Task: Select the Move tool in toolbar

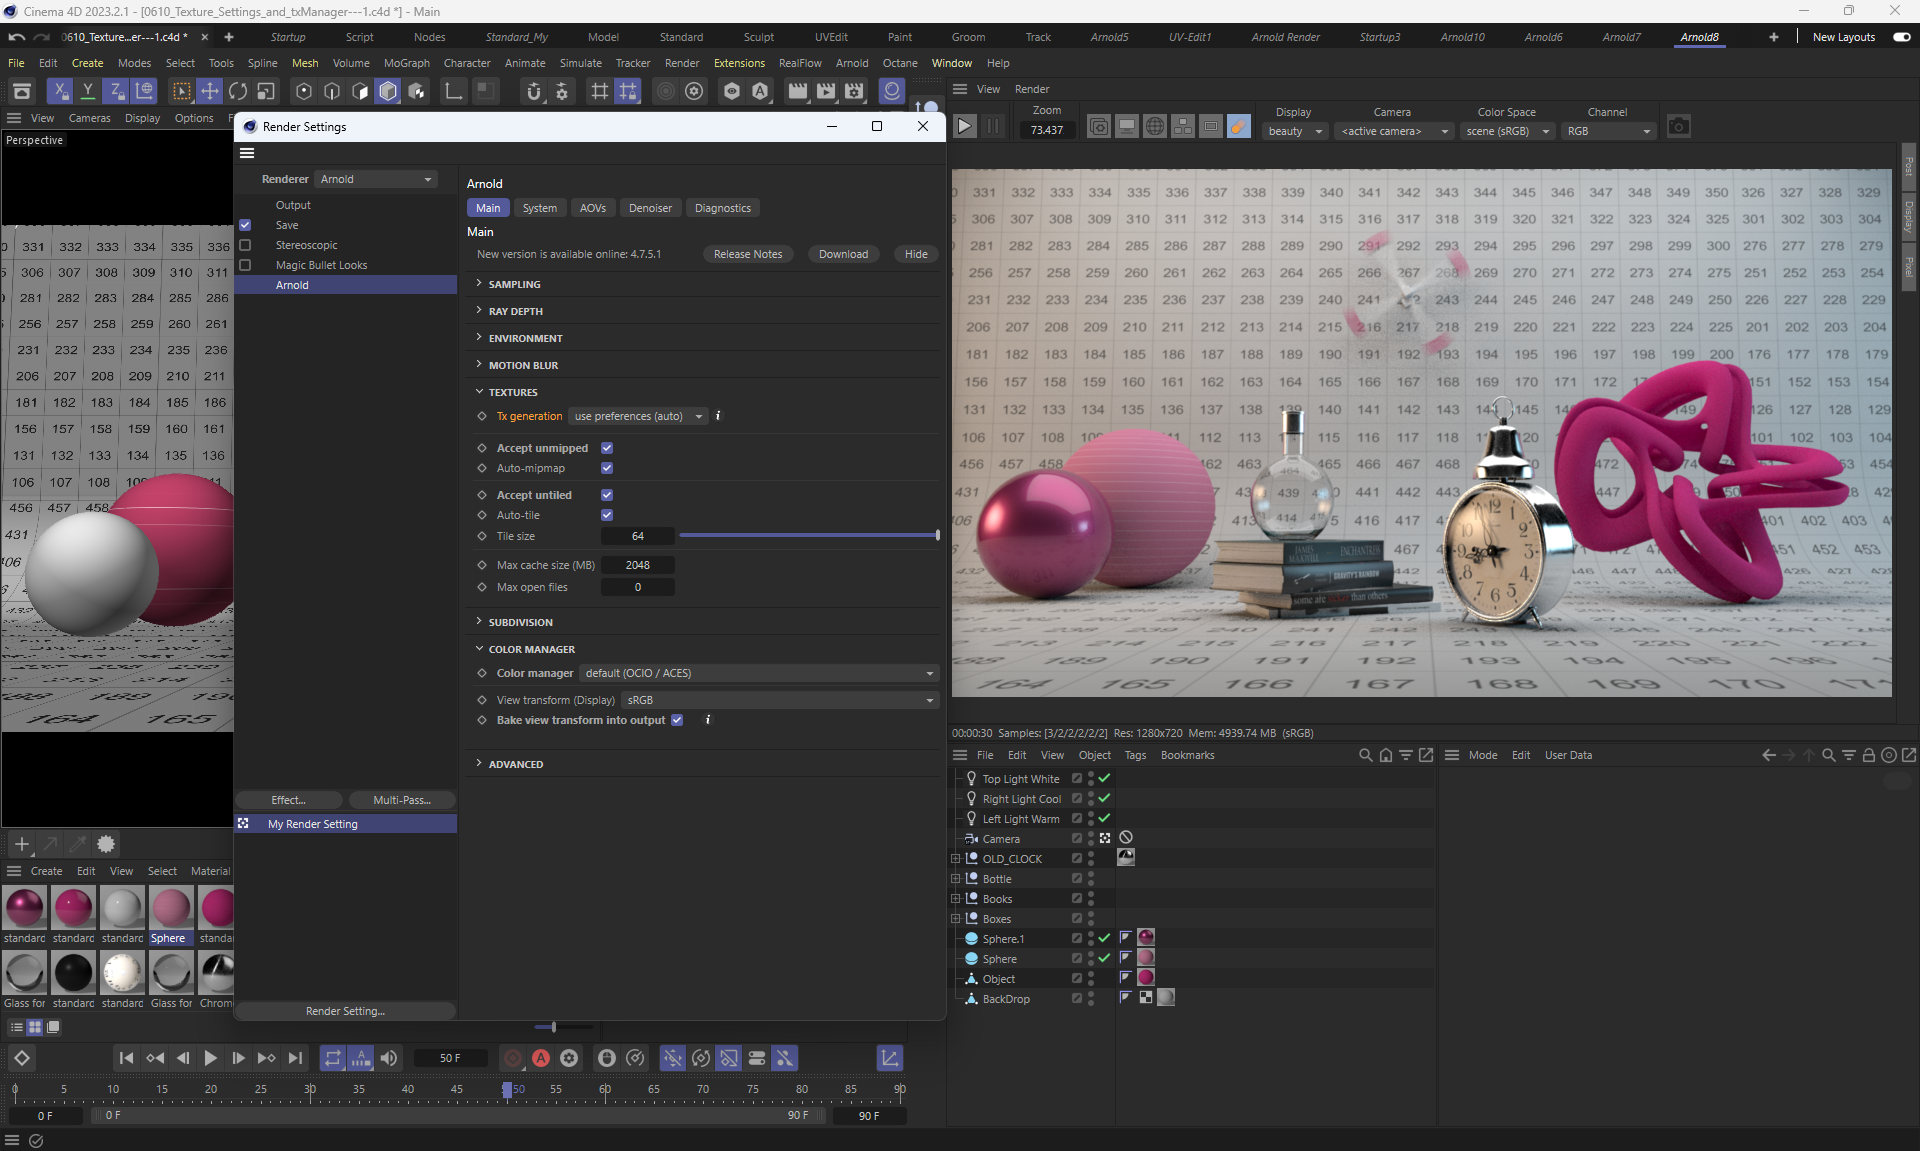Action: click(x=210, y=91)
